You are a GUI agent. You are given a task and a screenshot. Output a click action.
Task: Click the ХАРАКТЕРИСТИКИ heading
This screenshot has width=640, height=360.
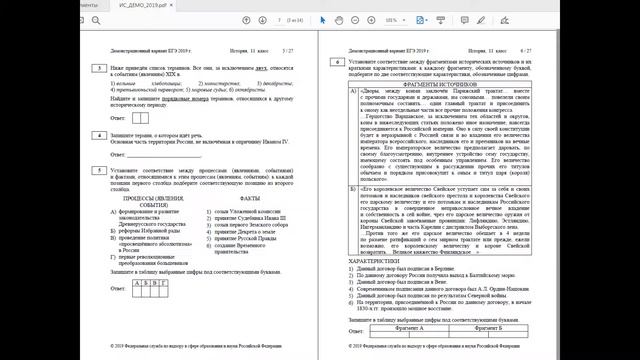[x=374, y=261]
